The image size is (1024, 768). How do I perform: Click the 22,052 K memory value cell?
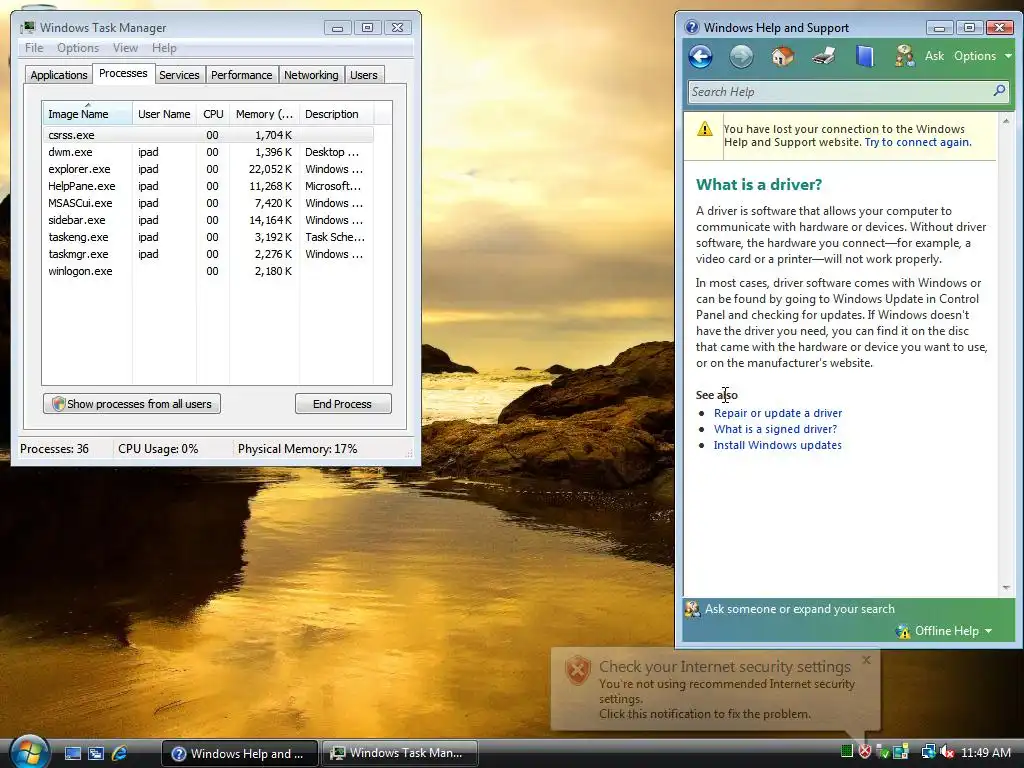click(270, 169)
